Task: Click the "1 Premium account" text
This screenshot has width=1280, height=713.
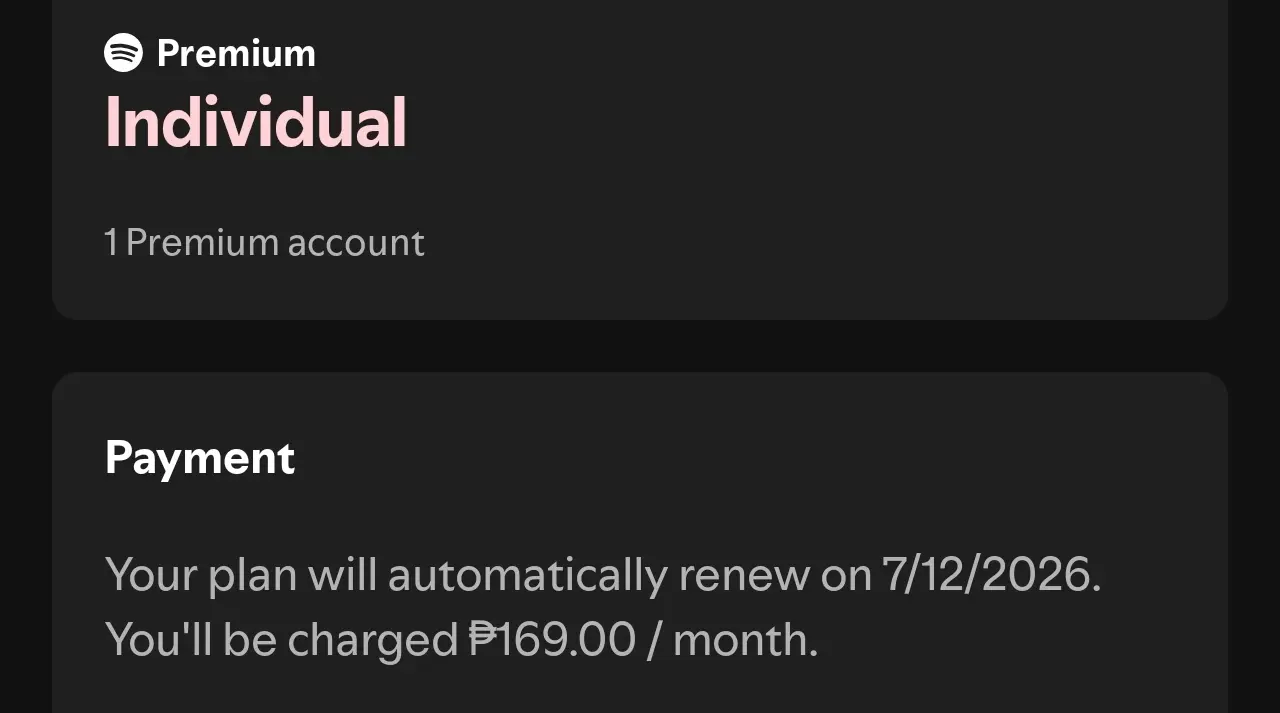Action: click(264, 243)
